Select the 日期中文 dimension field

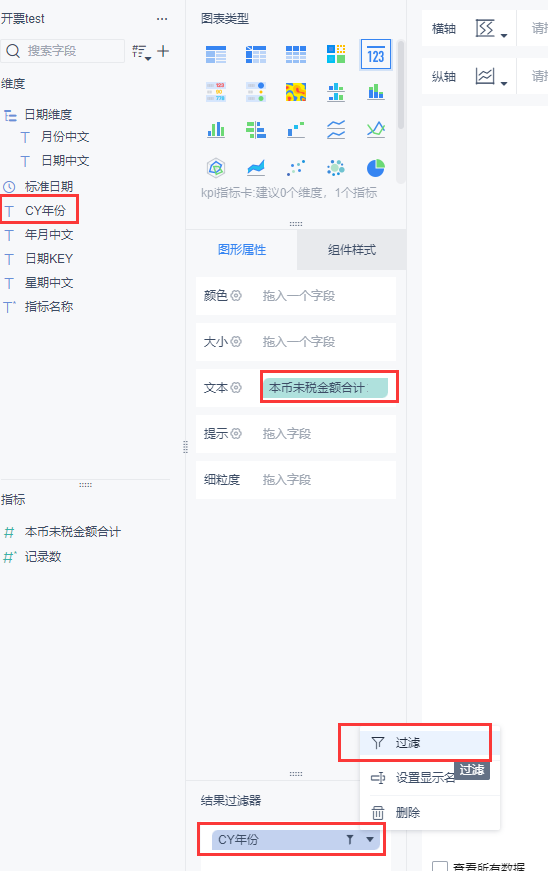coord(65,161)
